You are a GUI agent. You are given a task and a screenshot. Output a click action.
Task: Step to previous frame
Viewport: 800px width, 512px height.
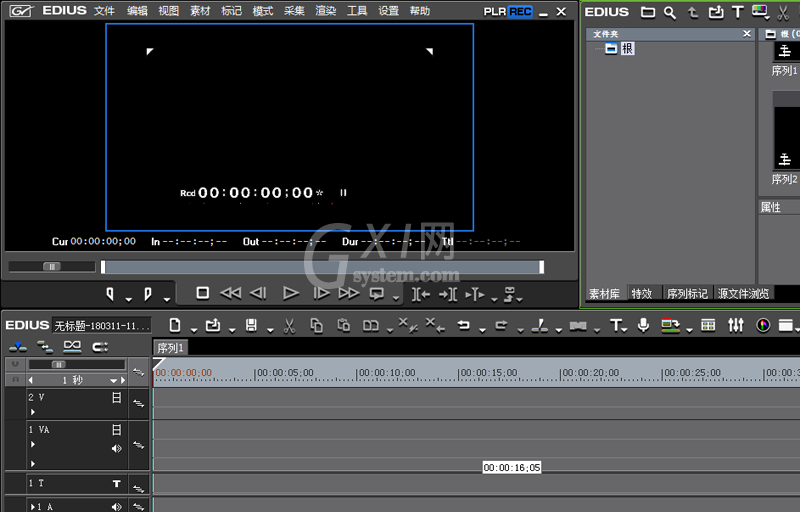[x=258, y=293]
